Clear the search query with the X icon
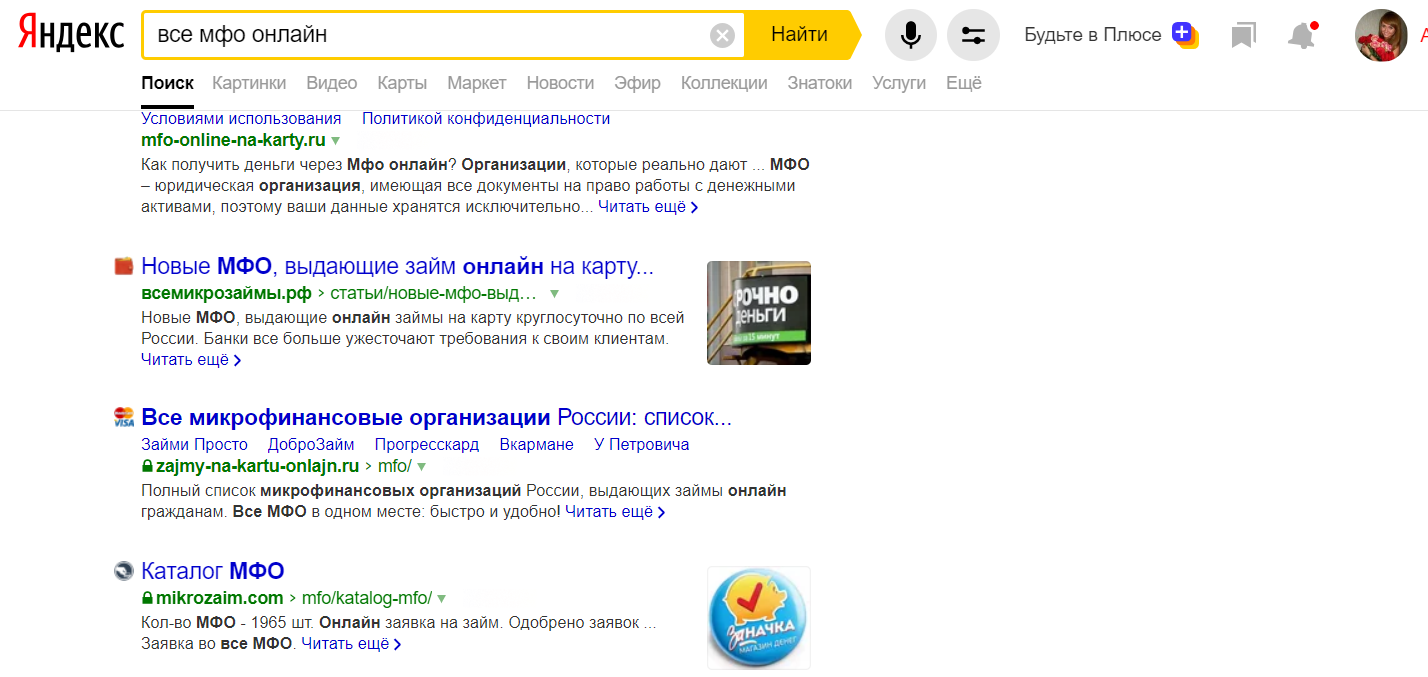The height and width of the screenshot is (677, 1428). point(722,35)
